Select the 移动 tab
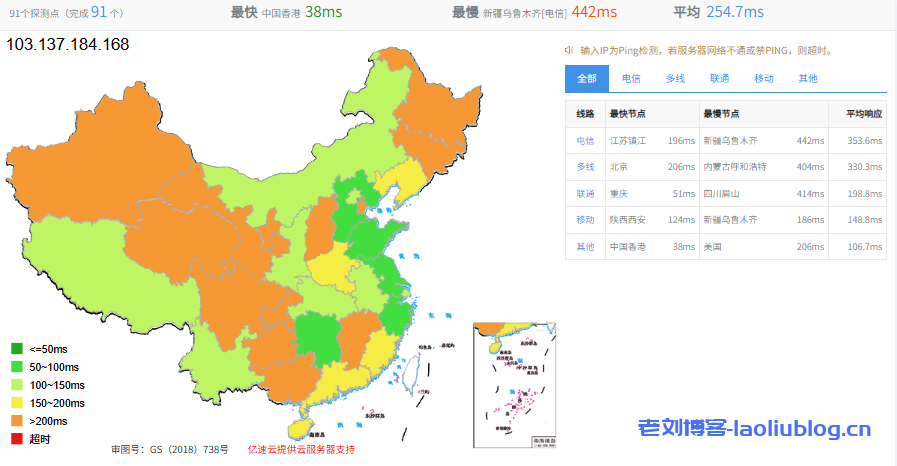 click(x=763, y=78)
